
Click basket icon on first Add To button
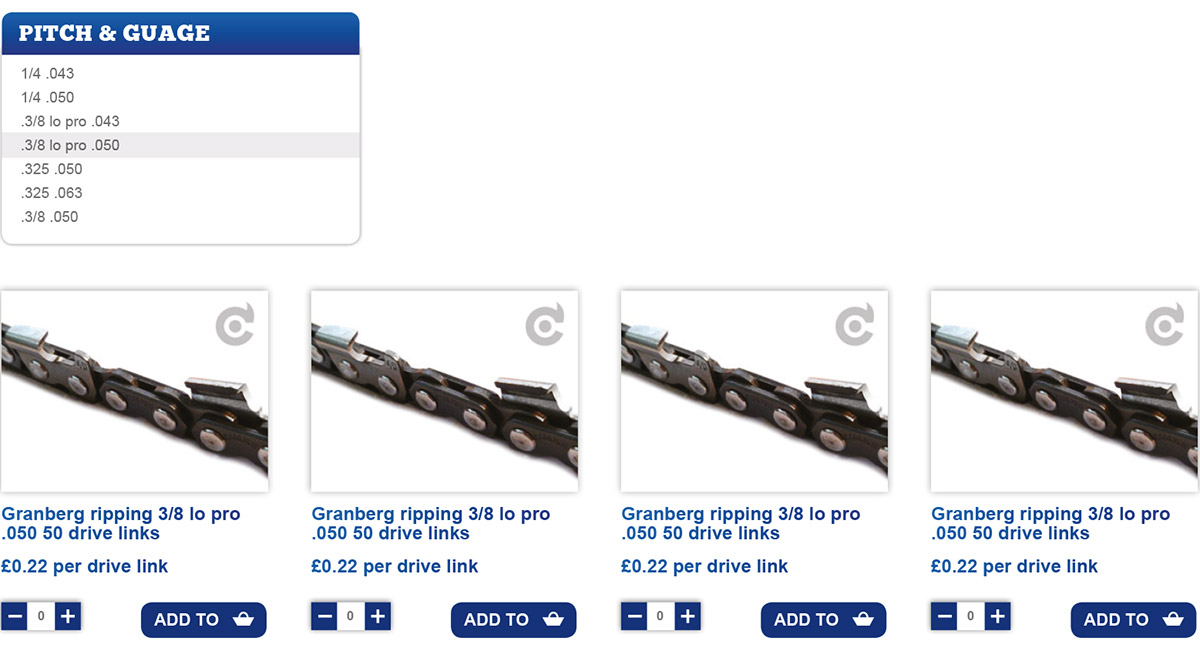coord(243,619)
